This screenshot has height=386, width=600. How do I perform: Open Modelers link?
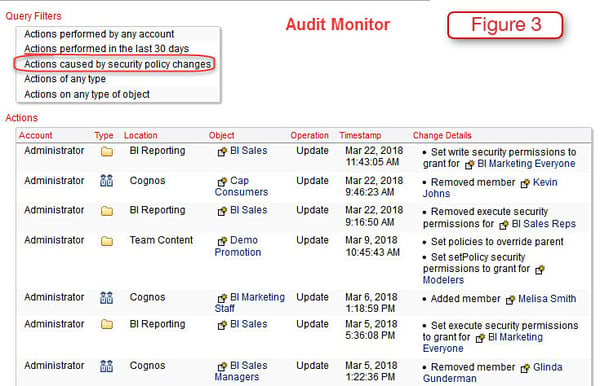443,280
